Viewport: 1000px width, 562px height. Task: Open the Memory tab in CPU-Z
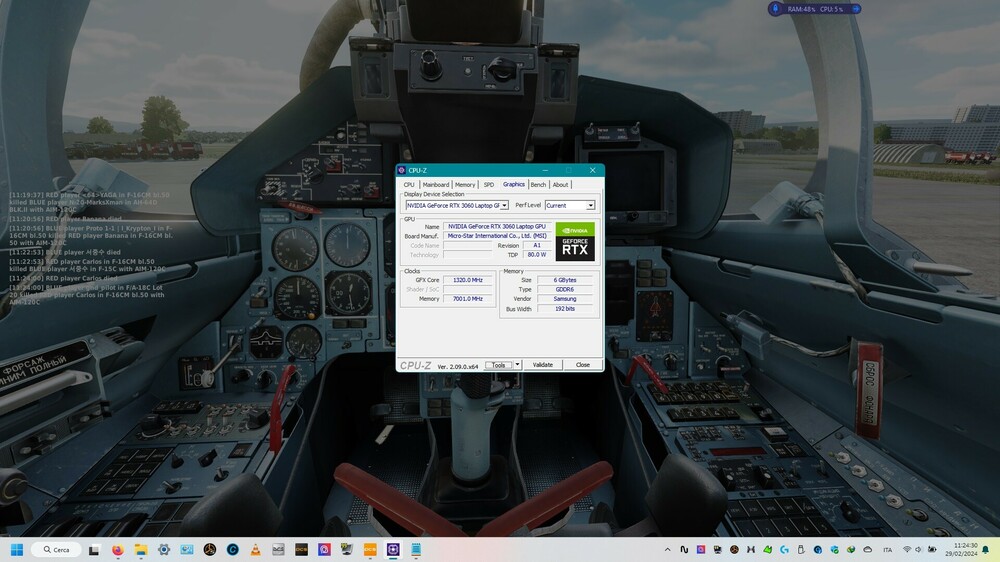tap(465, 184)
